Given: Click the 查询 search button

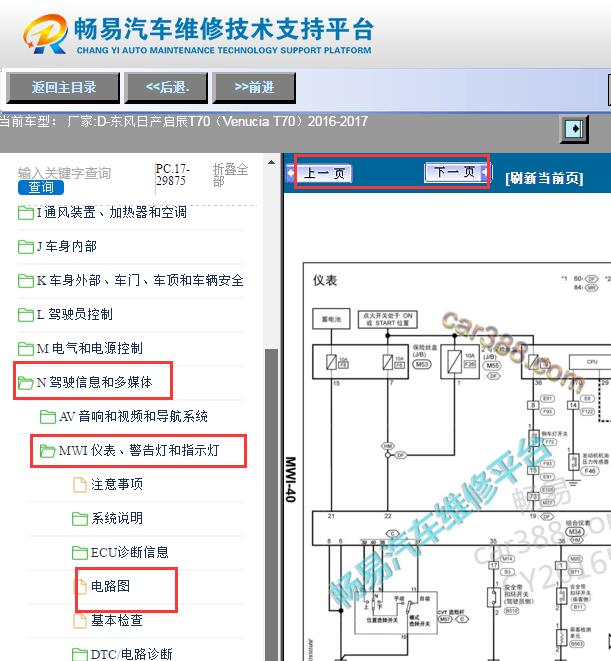Looking at the screenshot, I should tap(41, 187).
